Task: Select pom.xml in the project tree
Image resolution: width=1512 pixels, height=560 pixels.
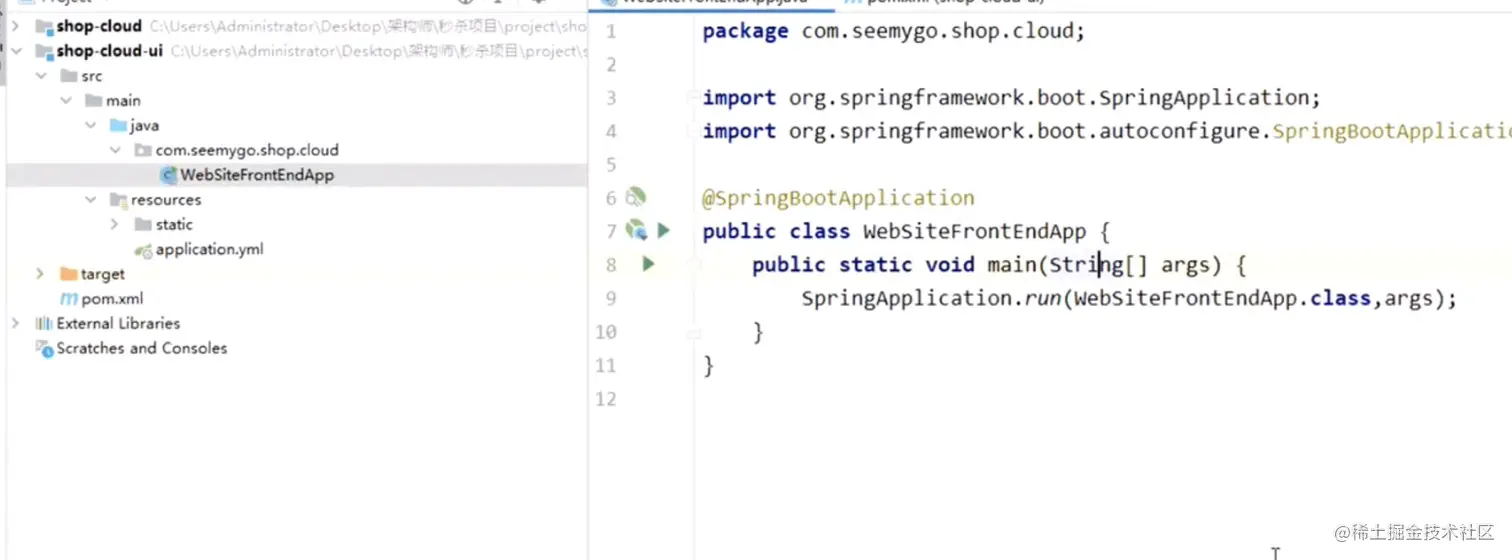Action: point(113,299)
